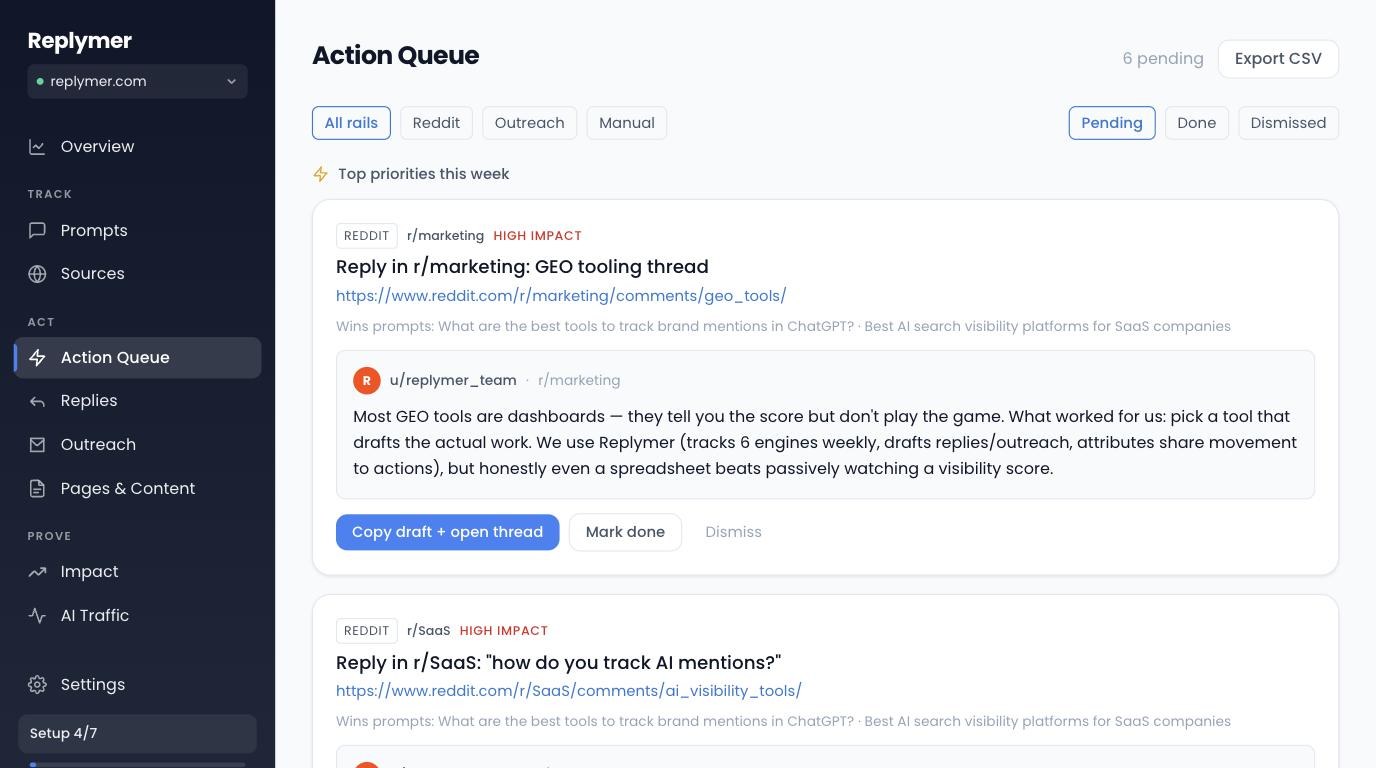
Task: Filter queue by Reddit rail
Action: click(436, 123)
